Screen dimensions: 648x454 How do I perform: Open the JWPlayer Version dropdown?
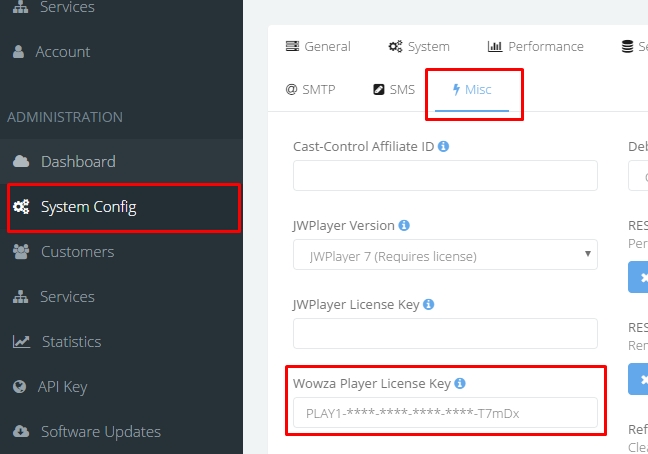point(445,255)
